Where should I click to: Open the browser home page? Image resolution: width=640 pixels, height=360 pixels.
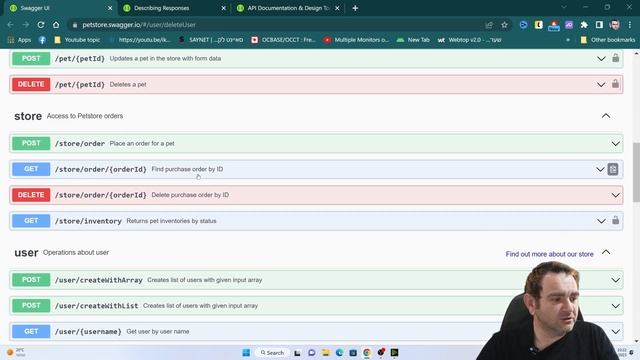coord(56,25)
